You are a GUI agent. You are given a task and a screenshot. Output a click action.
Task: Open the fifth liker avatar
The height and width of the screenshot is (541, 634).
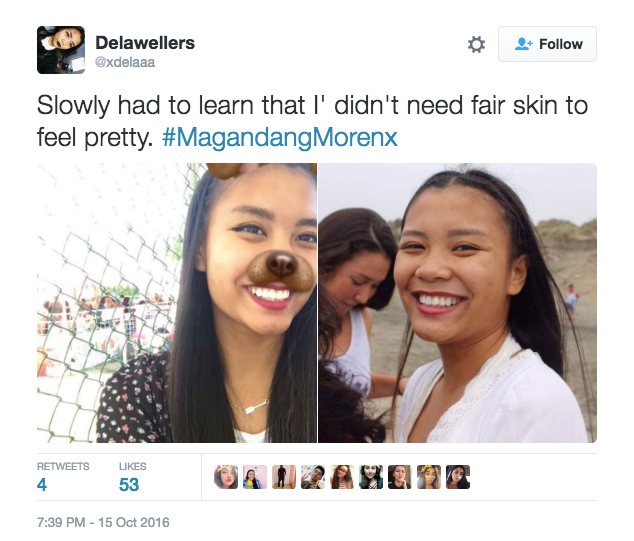point(342,477)
